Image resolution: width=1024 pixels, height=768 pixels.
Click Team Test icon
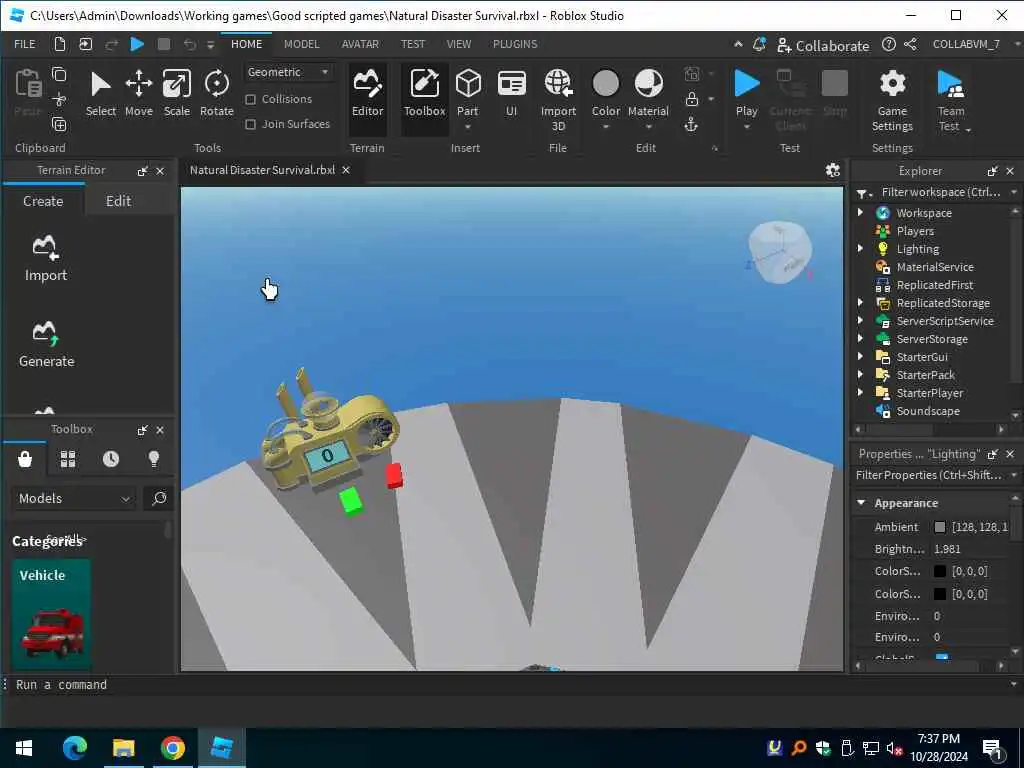(950, 84)
